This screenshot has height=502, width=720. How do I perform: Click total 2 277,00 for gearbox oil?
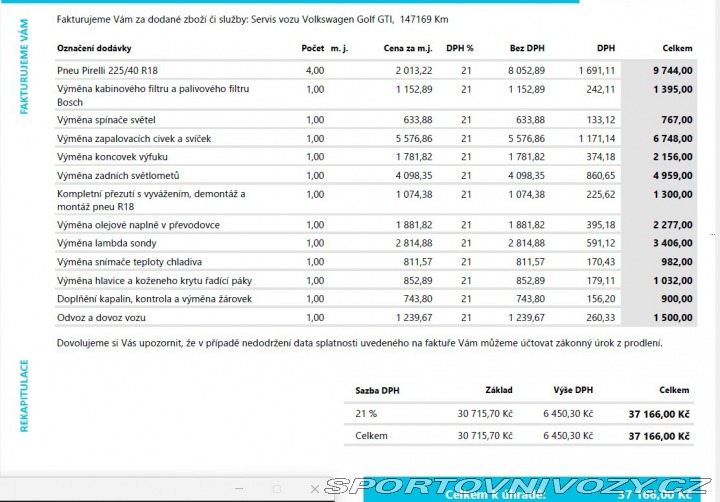pyautogui.click(x=673, y=225)
